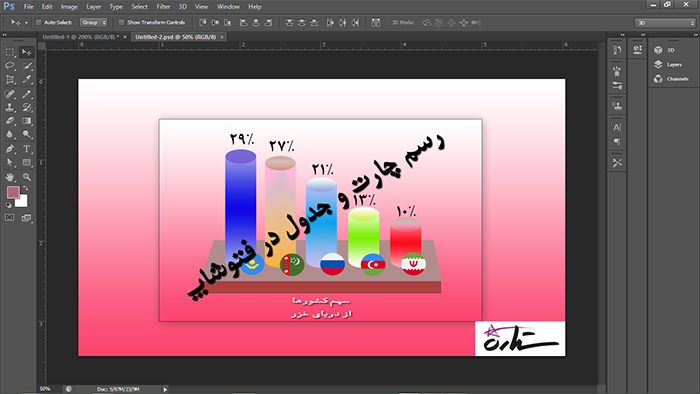This screenshot has height=394, width=700.
Task: Reset default foreground and background colors
Action: pyautogui.click(x=8, y=205)
